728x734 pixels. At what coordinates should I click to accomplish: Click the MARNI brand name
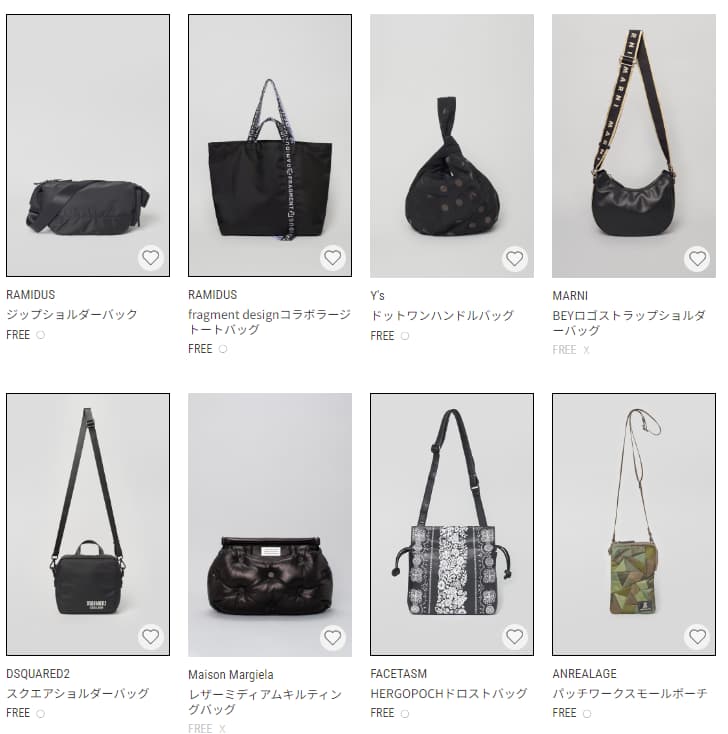point(570,296)
